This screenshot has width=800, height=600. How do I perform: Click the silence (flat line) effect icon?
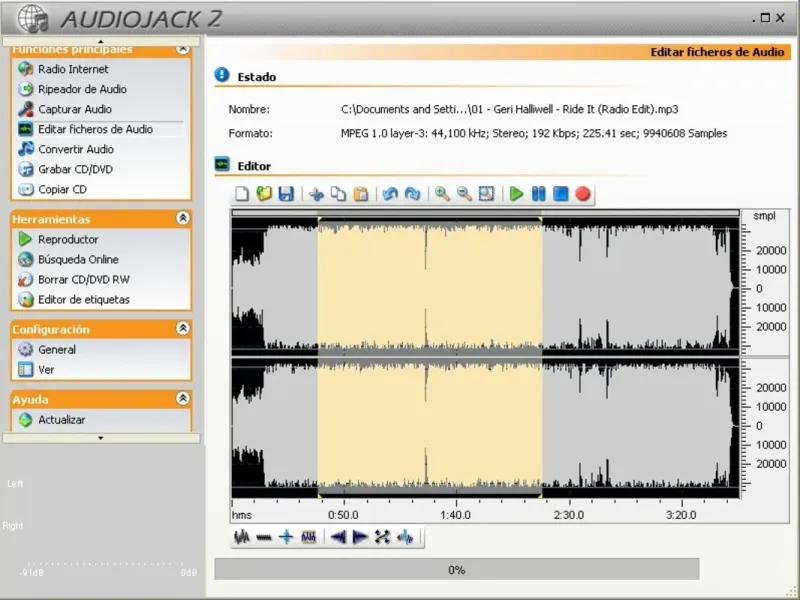point(264,537)
